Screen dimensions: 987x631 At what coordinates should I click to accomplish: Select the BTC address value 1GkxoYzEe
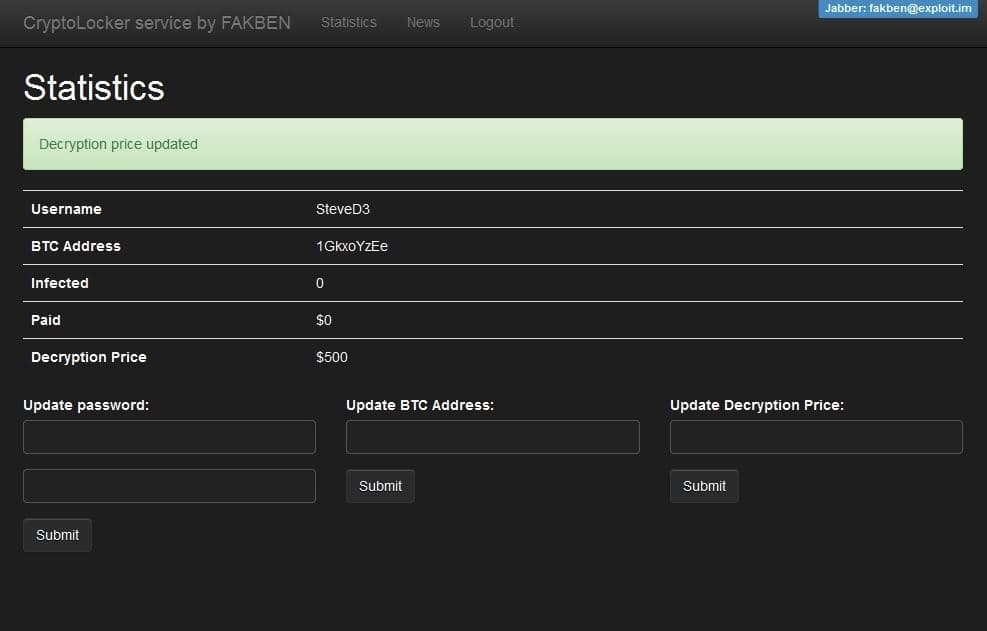pos(352,246)
